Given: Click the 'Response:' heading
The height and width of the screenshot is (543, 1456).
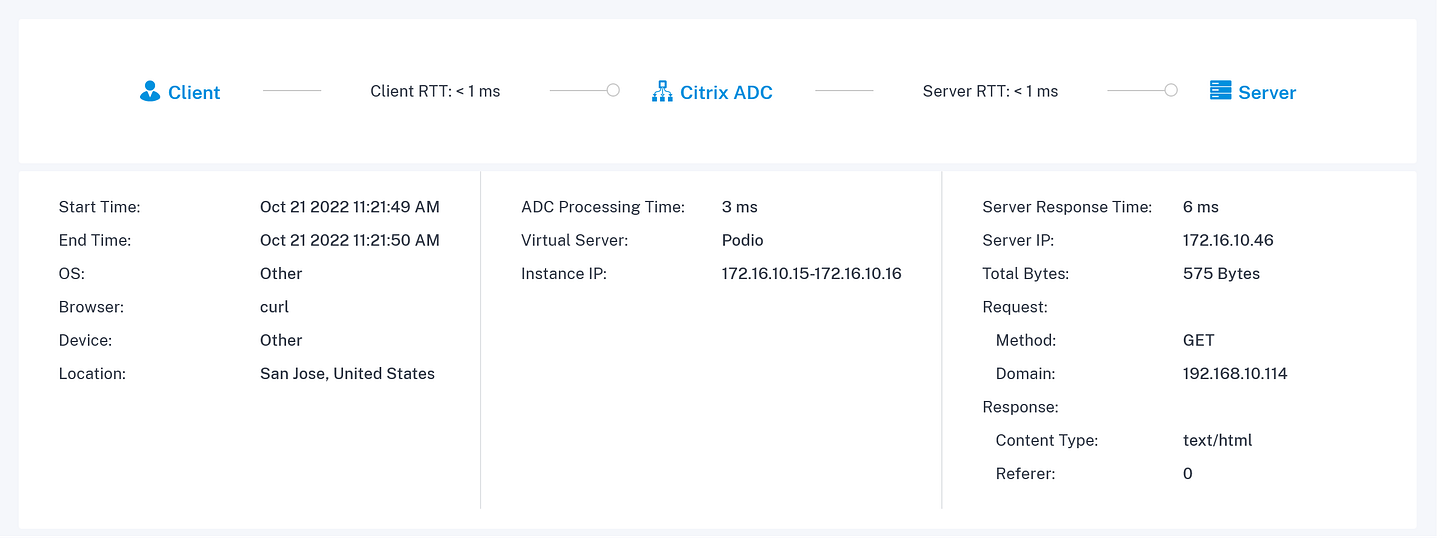Looking at the screenshot, I should [1021, 407].
